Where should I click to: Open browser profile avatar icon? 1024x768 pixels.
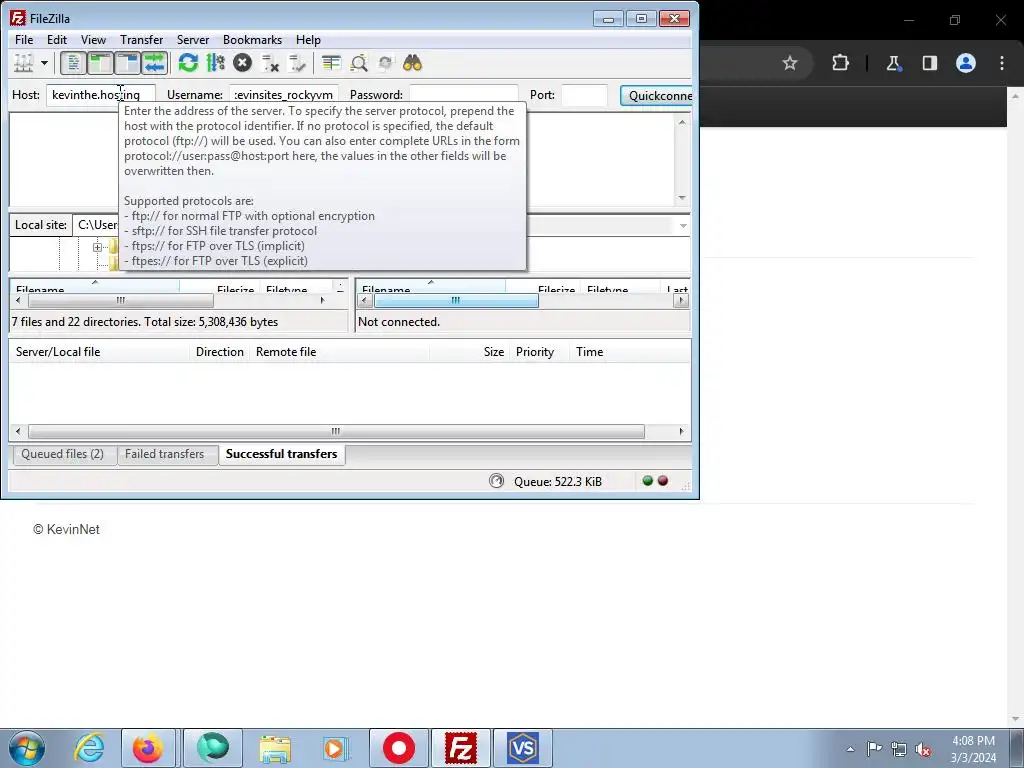tap(966, 63)
